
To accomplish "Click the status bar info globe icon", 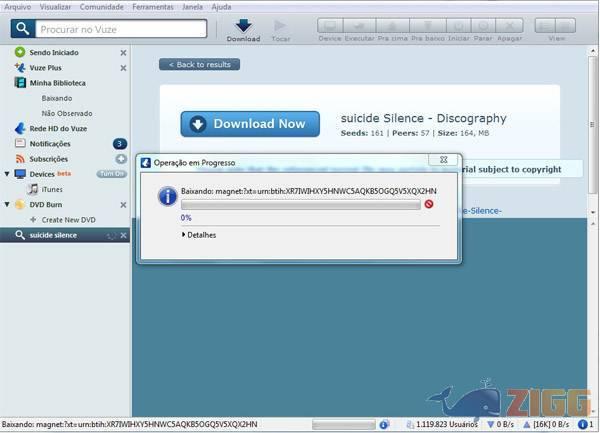I will (x=384, y=424).
